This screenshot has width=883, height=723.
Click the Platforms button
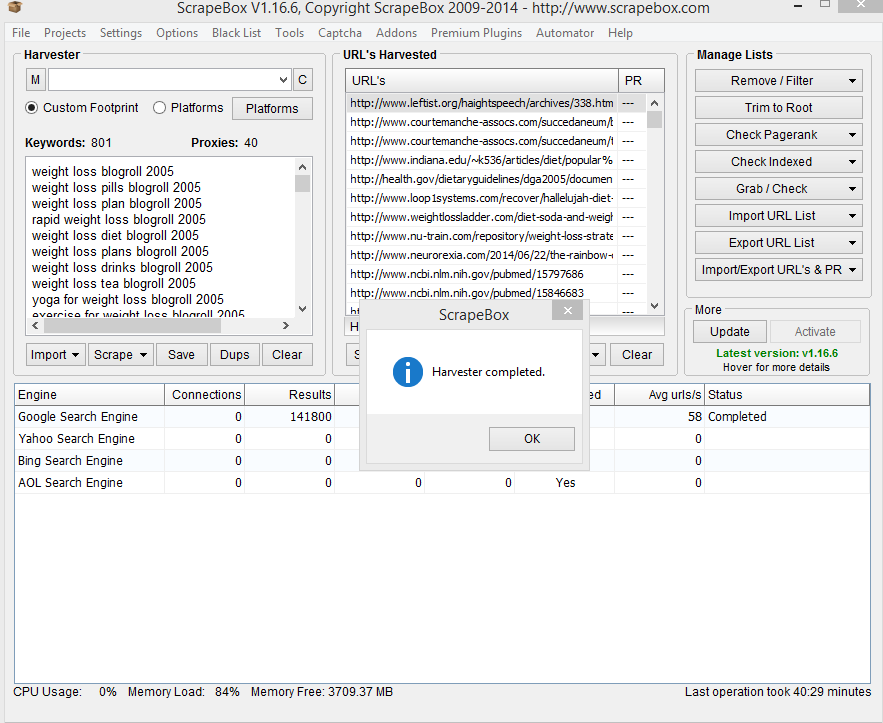[272, 109]
